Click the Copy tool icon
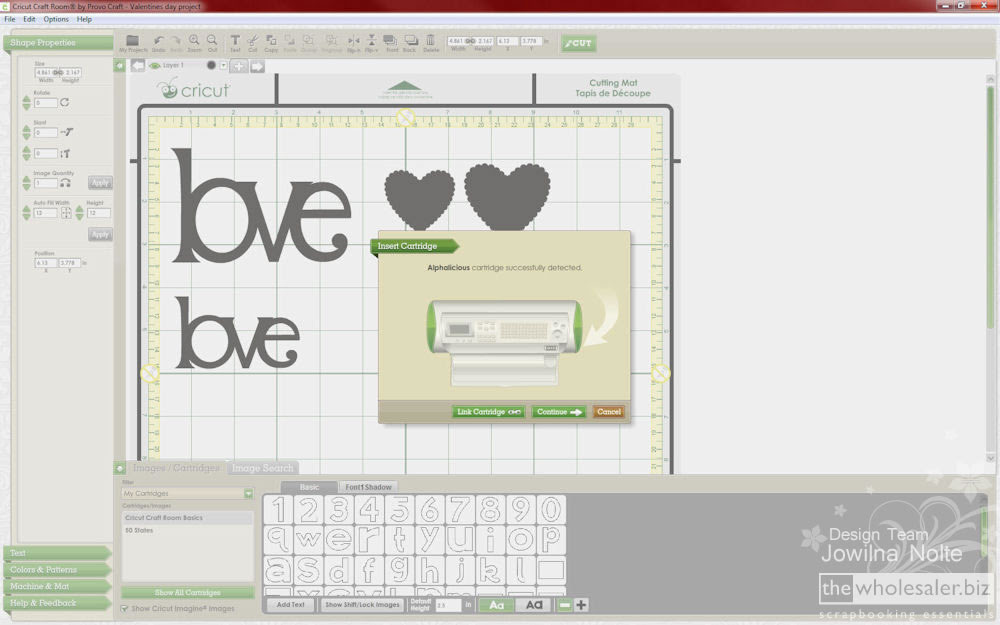1000x625 pixels. 271,40
